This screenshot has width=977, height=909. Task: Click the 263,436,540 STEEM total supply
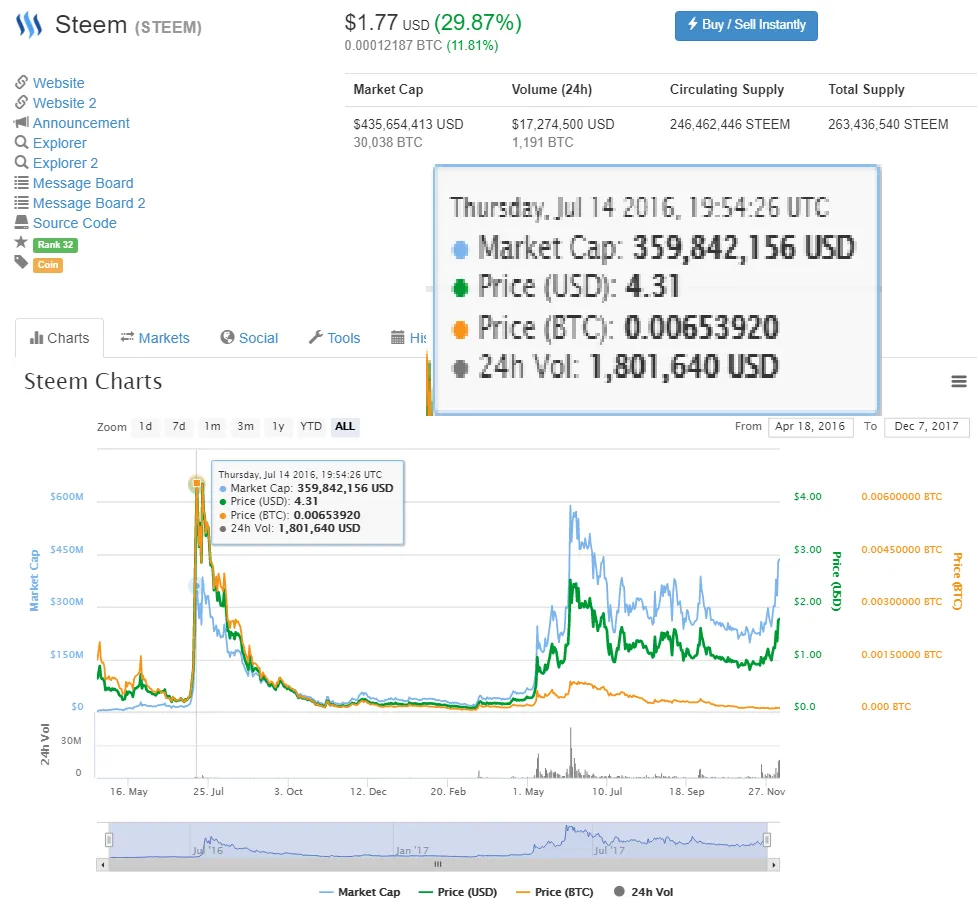888,125
